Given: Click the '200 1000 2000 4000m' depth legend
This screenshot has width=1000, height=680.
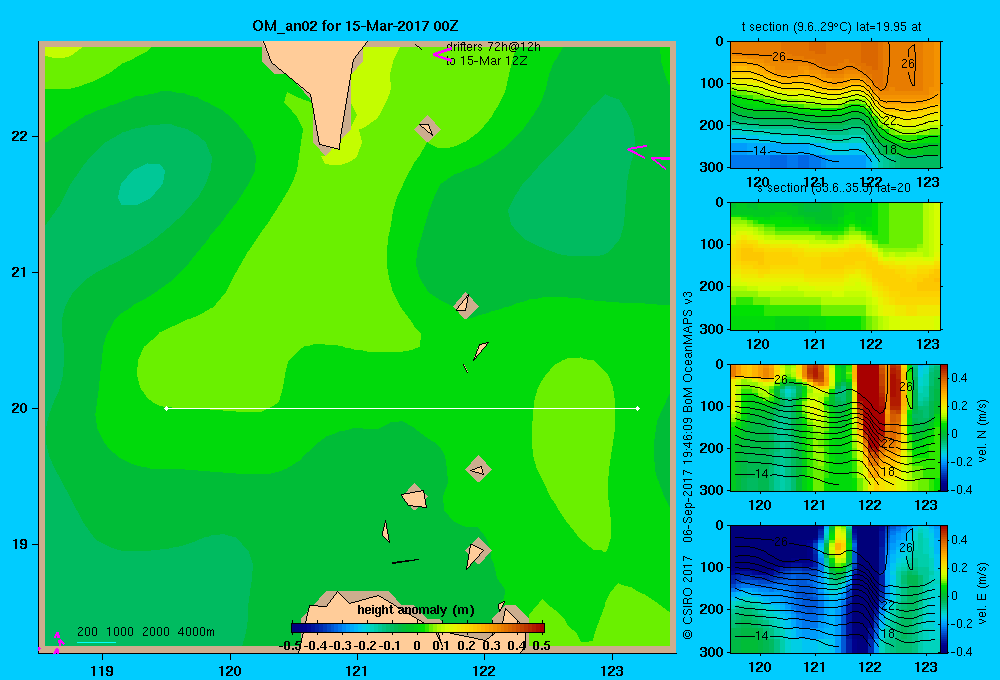Looking at the screenshot, I should pos(145,632).
